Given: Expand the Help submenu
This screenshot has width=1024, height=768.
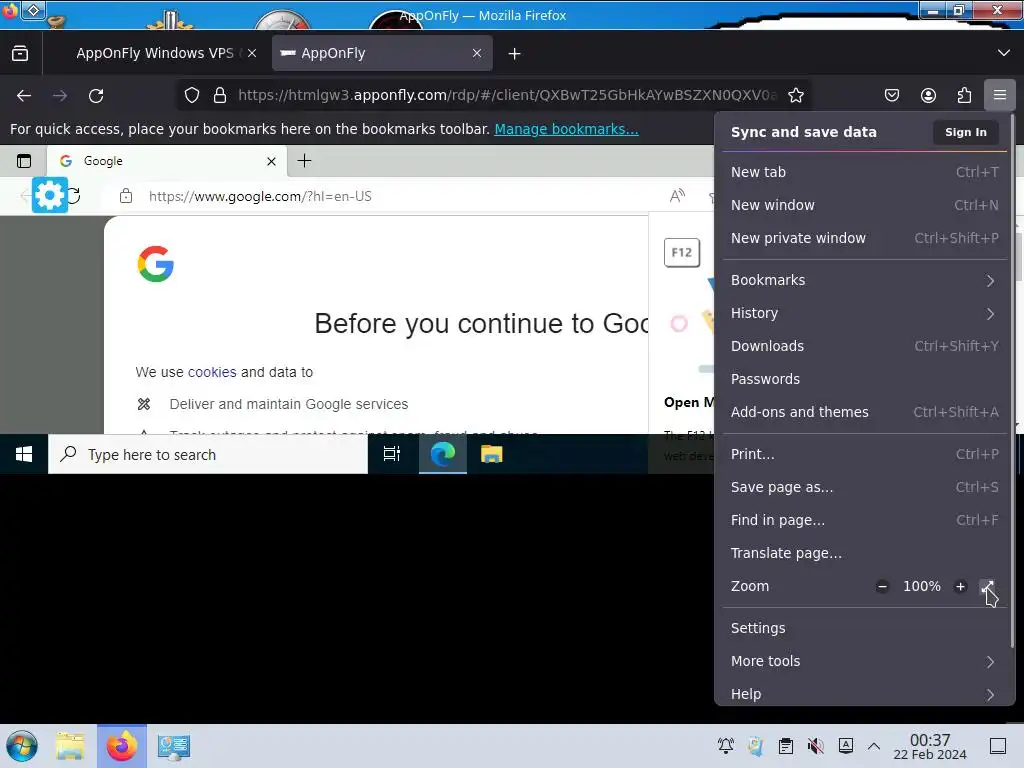Looking at the screenshot, I should [x=865, y=694].
